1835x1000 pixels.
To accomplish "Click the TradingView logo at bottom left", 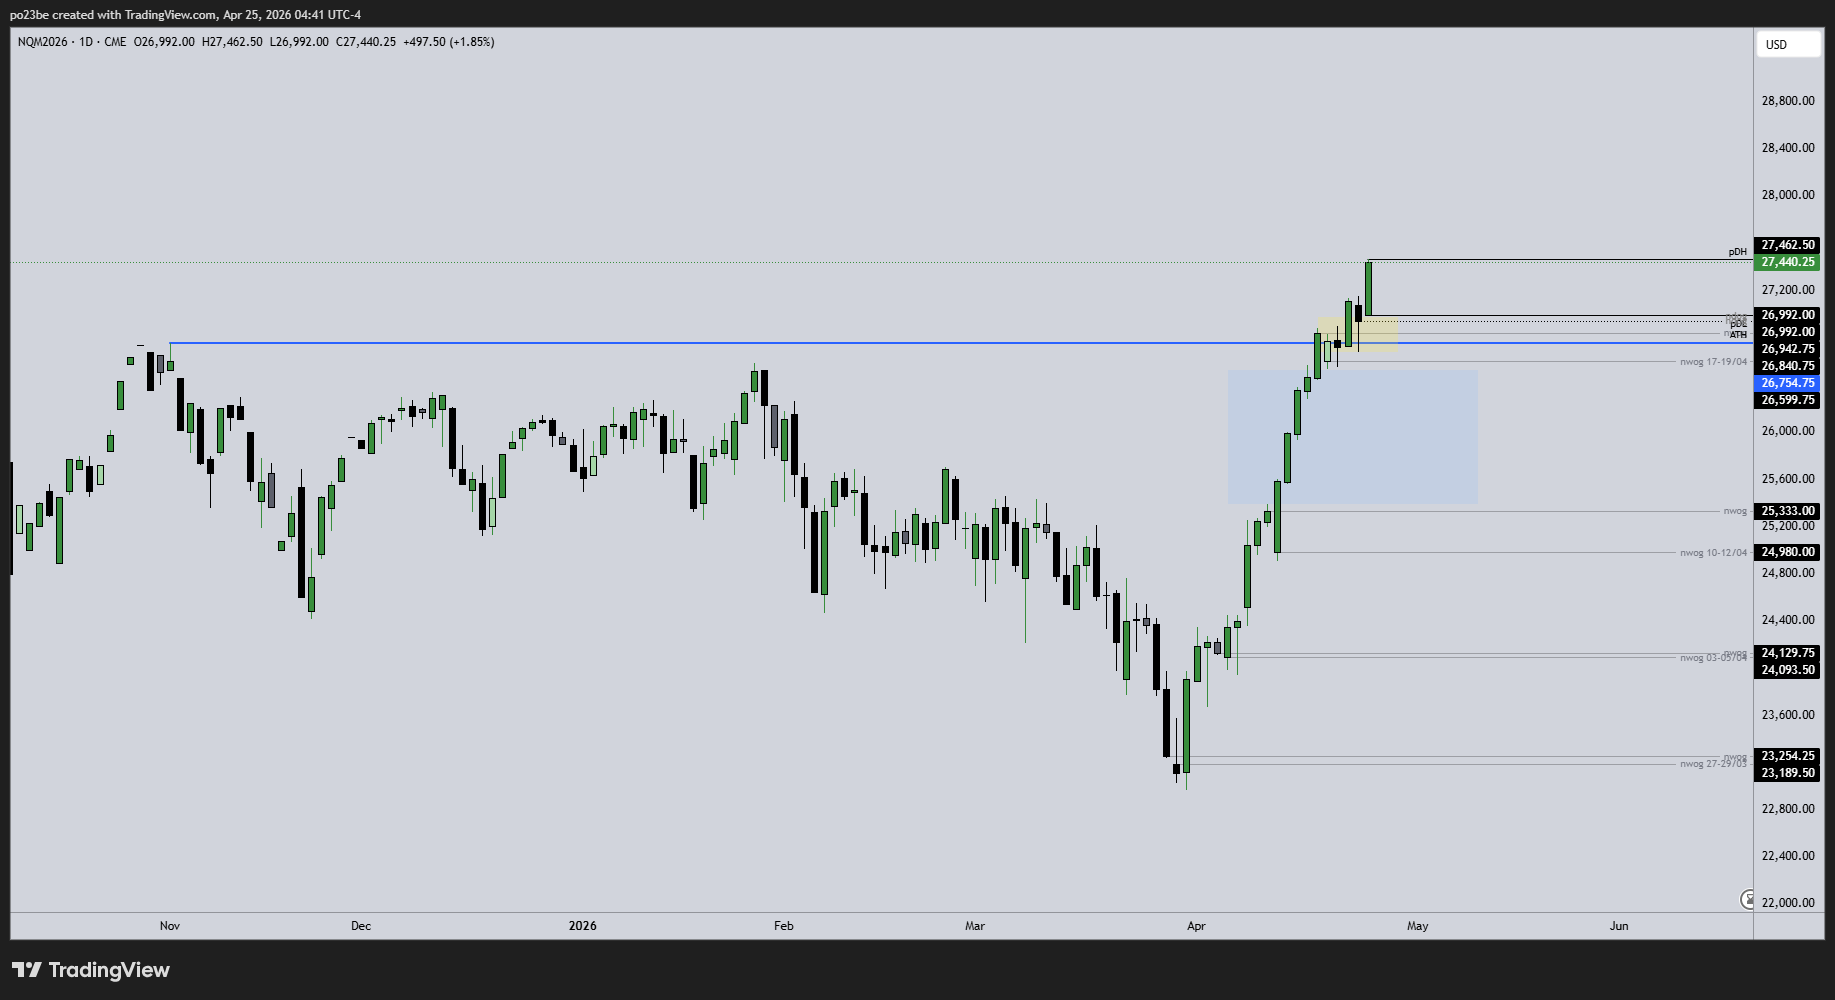I will tap(91, 970).
